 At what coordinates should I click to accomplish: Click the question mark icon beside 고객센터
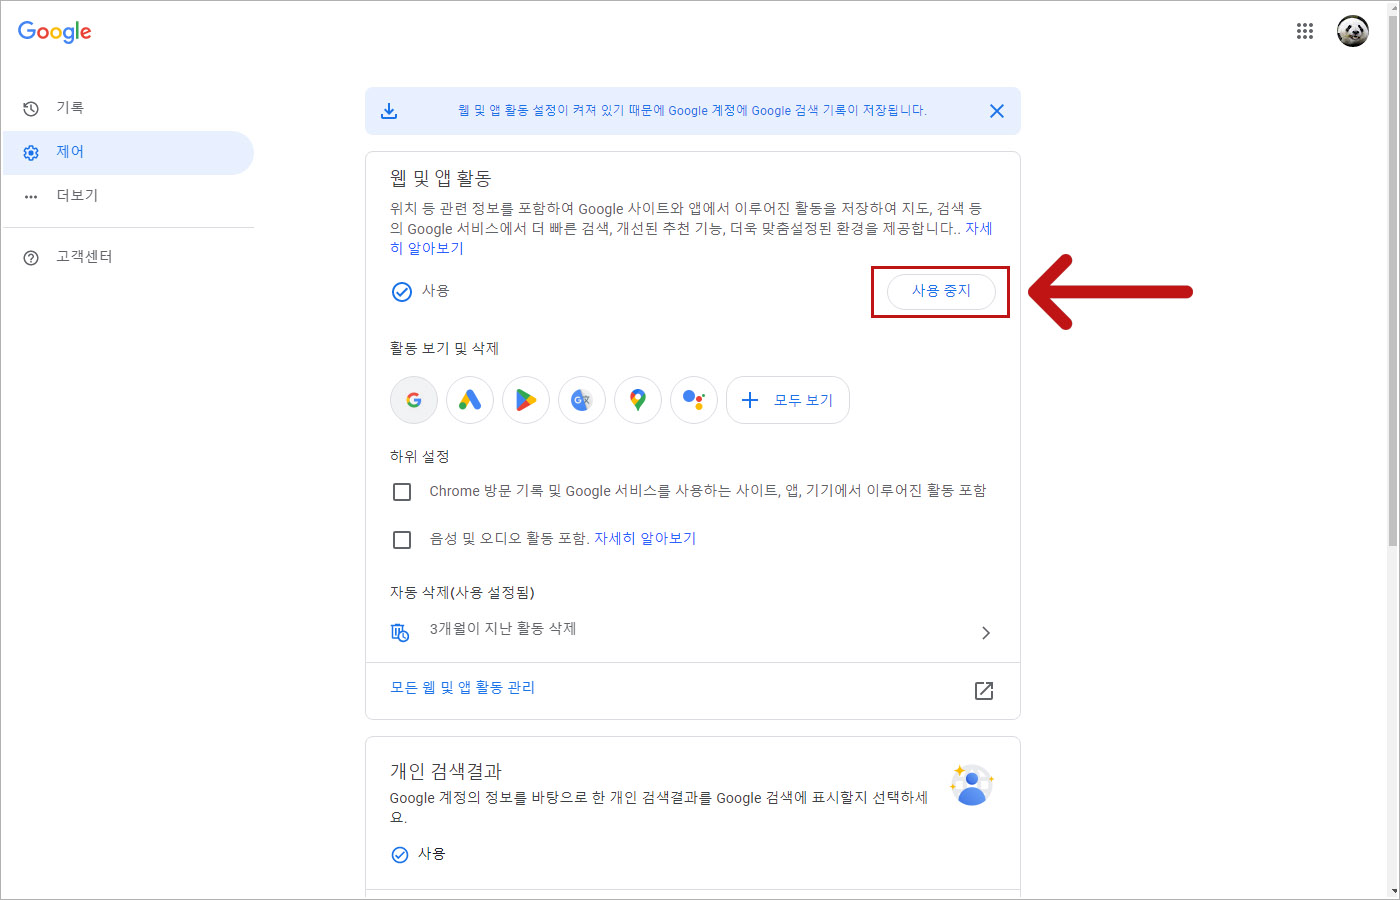[31, 258]
